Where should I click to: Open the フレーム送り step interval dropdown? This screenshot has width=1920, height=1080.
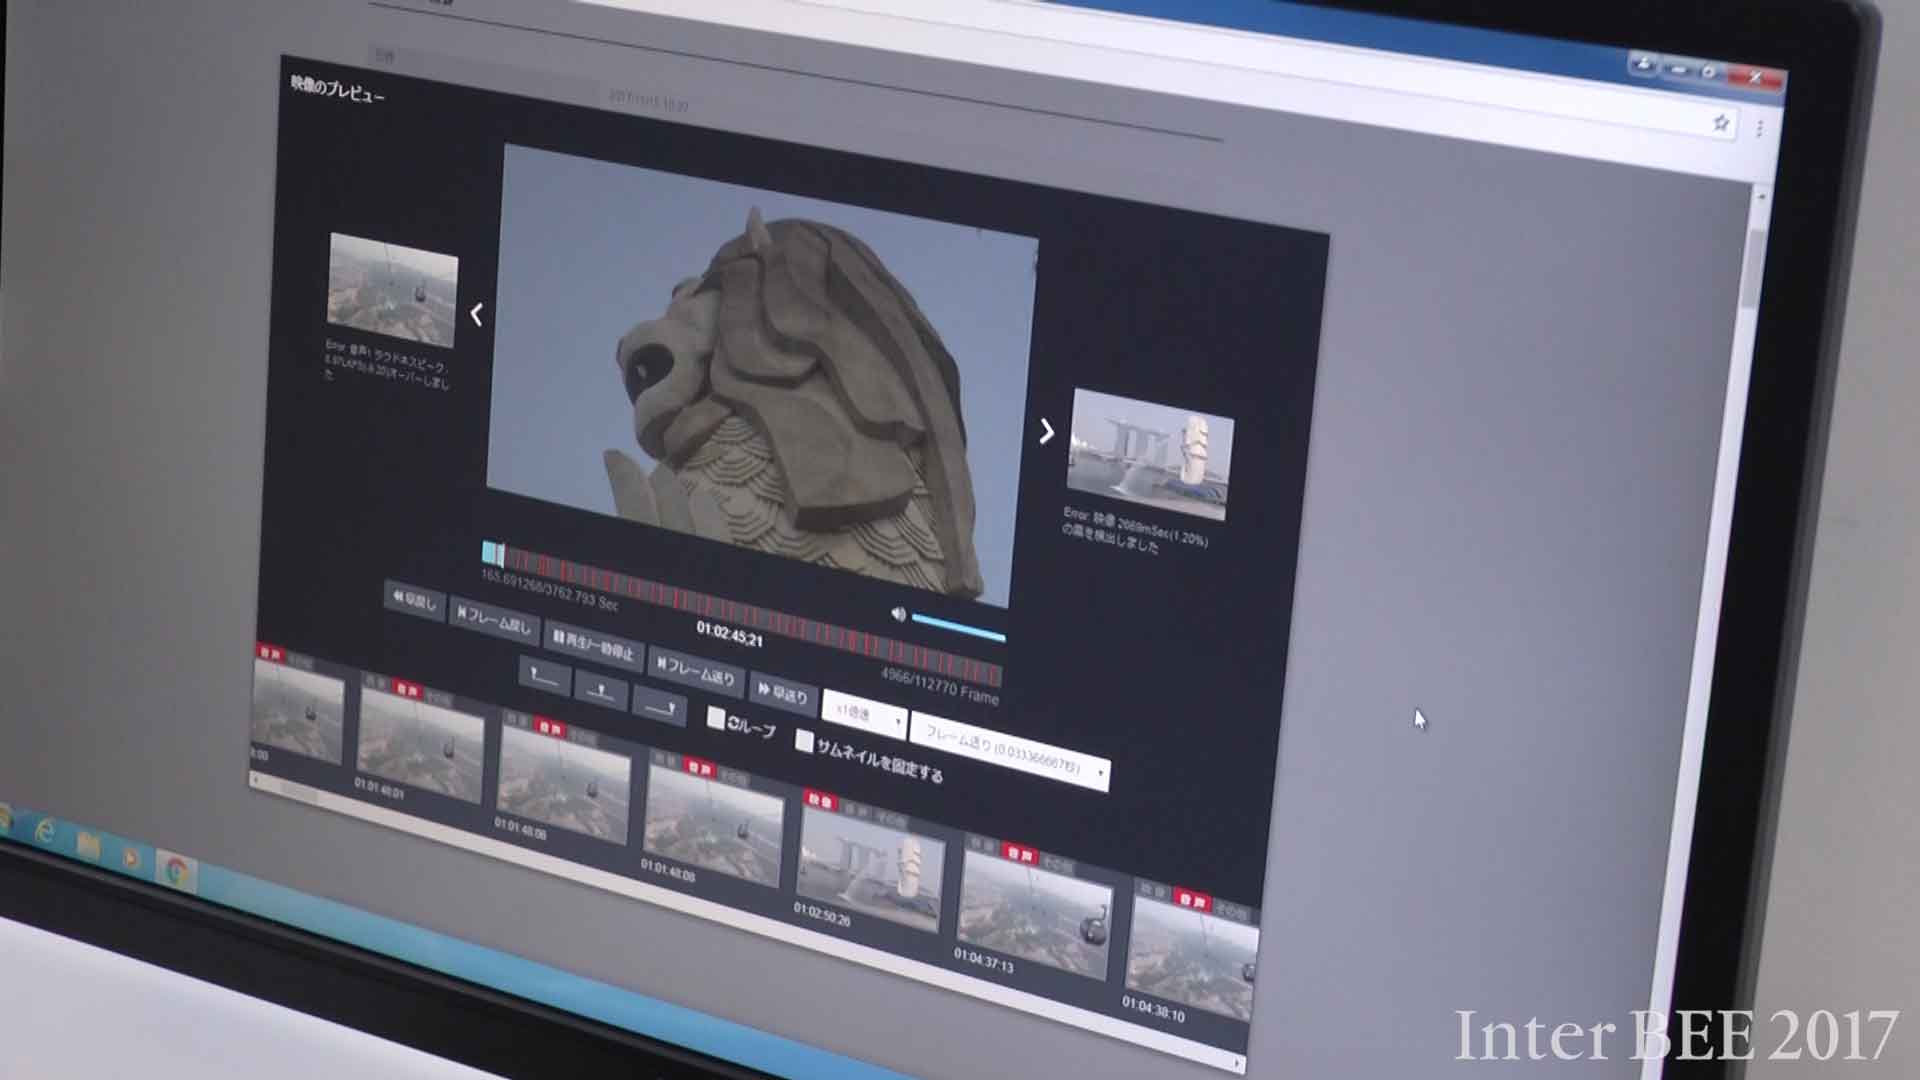coord(1010,752)
